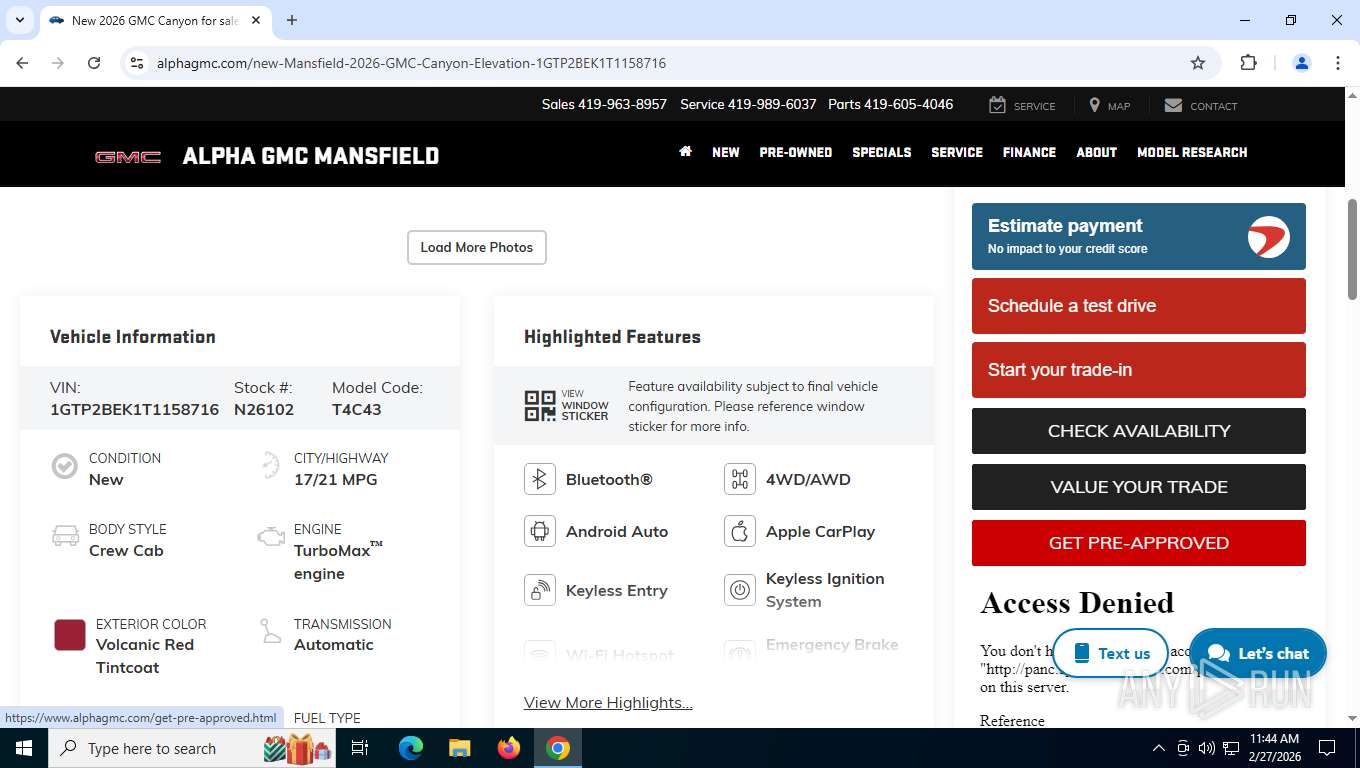Screen dimensions: 1360x768
Task: Open the SPECIALS menu item
Action: (x=882, y=152)
